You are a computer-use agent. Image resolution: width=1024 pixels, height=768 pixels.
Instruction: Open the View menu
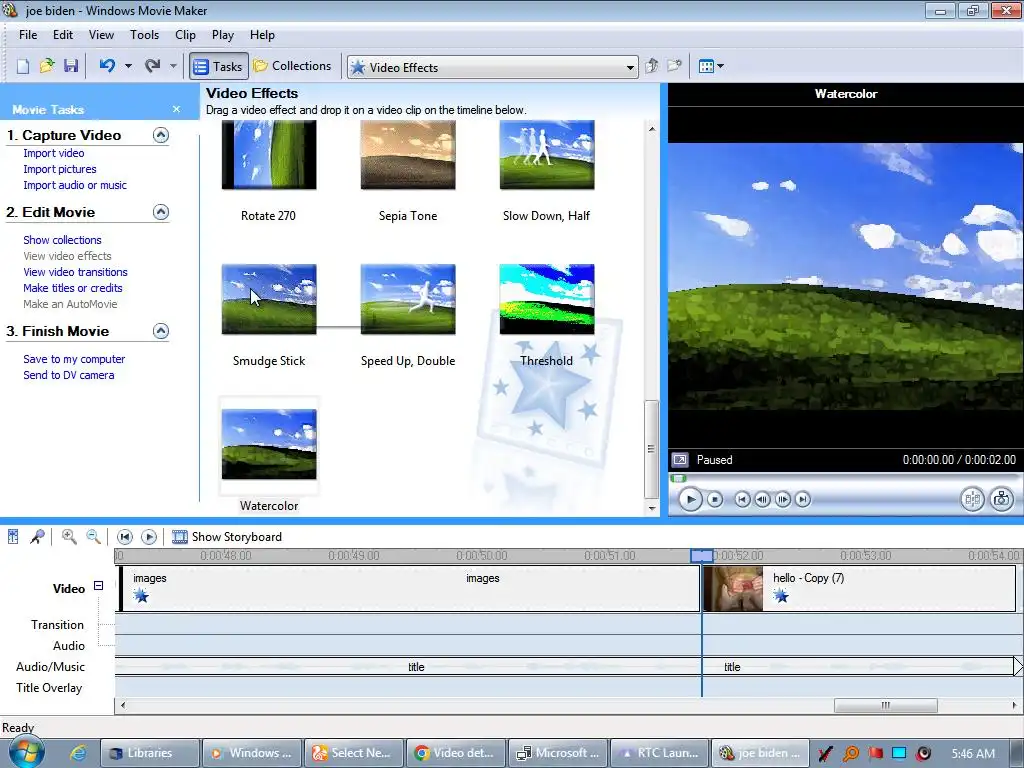coord(101,35)
